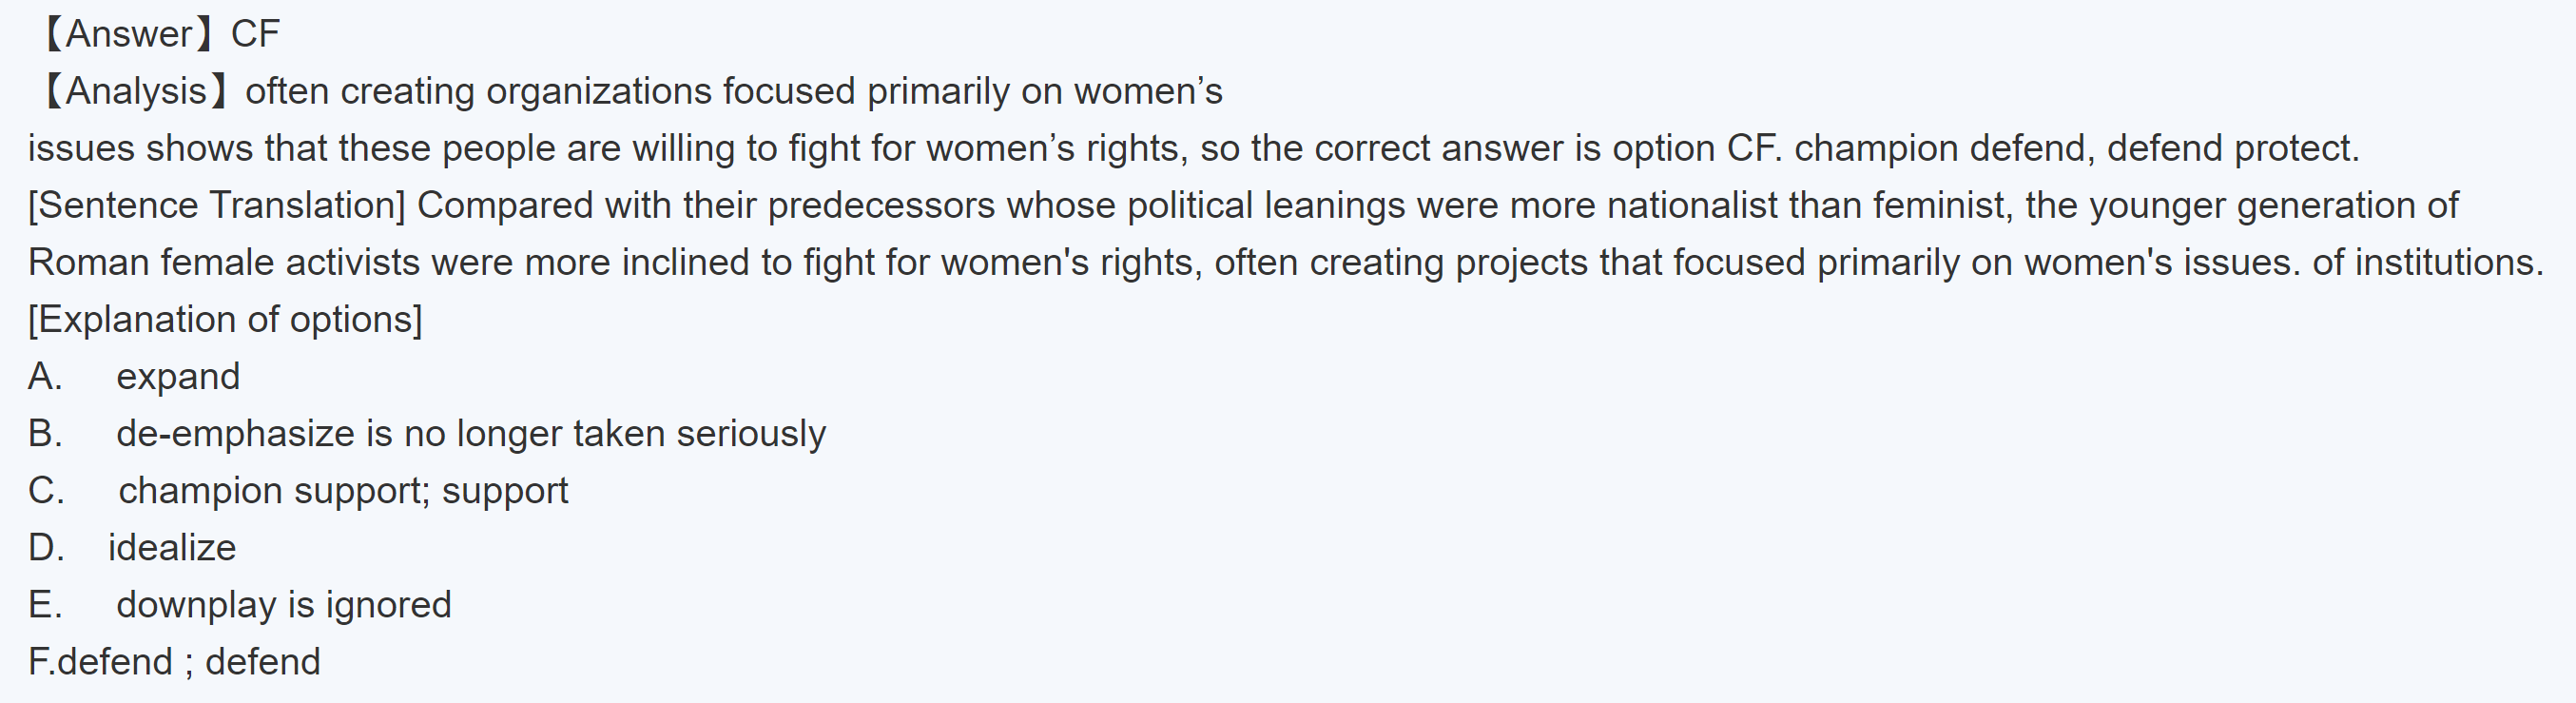The width and height of the screenshot is (2576, 703).
Task: Click the word 'expand' in option A
Action: point(178,376)
